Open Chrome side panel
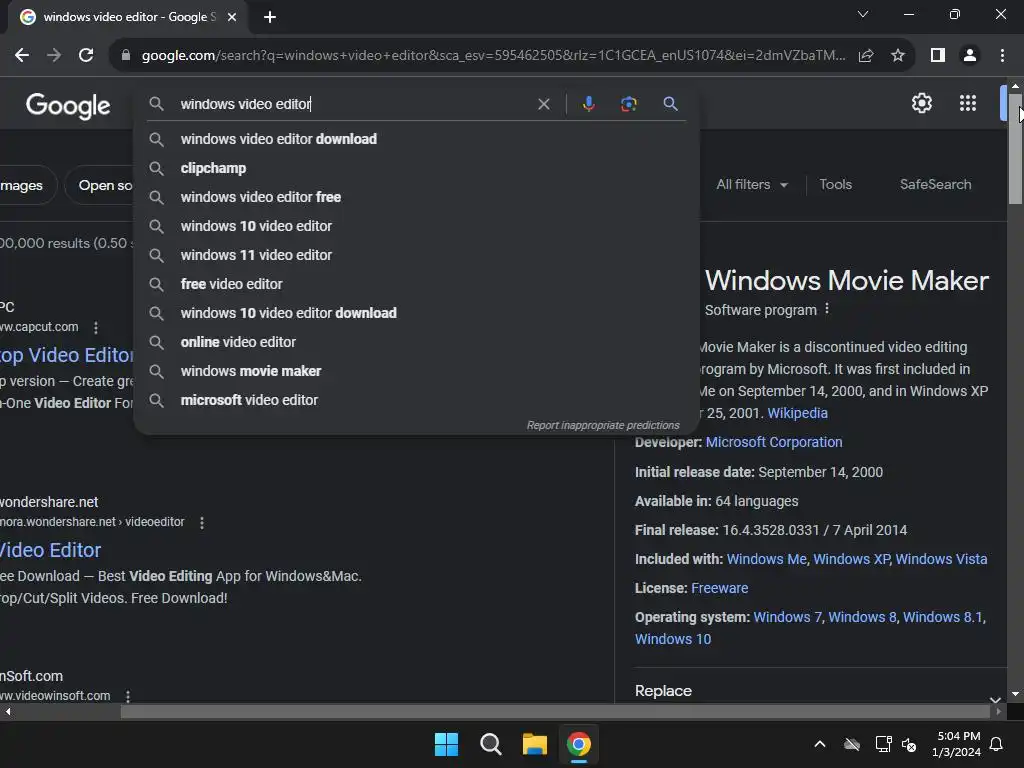 click(938, 56)
